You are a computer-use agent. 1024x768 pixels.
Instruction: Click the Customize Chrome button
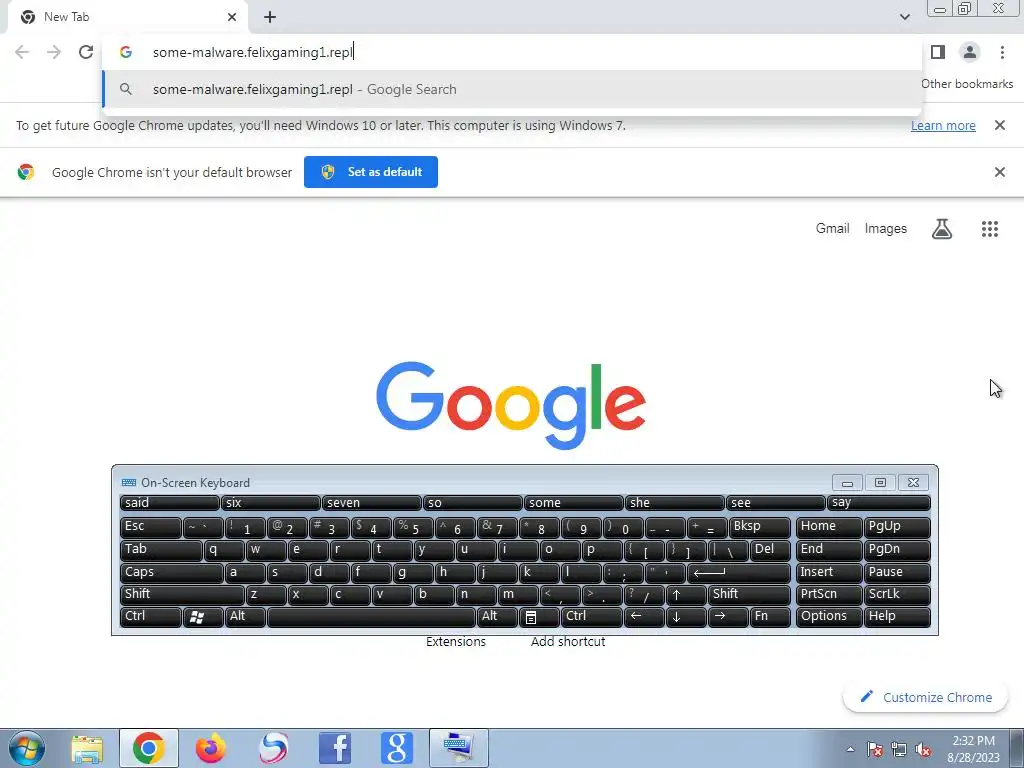[926, 697]
